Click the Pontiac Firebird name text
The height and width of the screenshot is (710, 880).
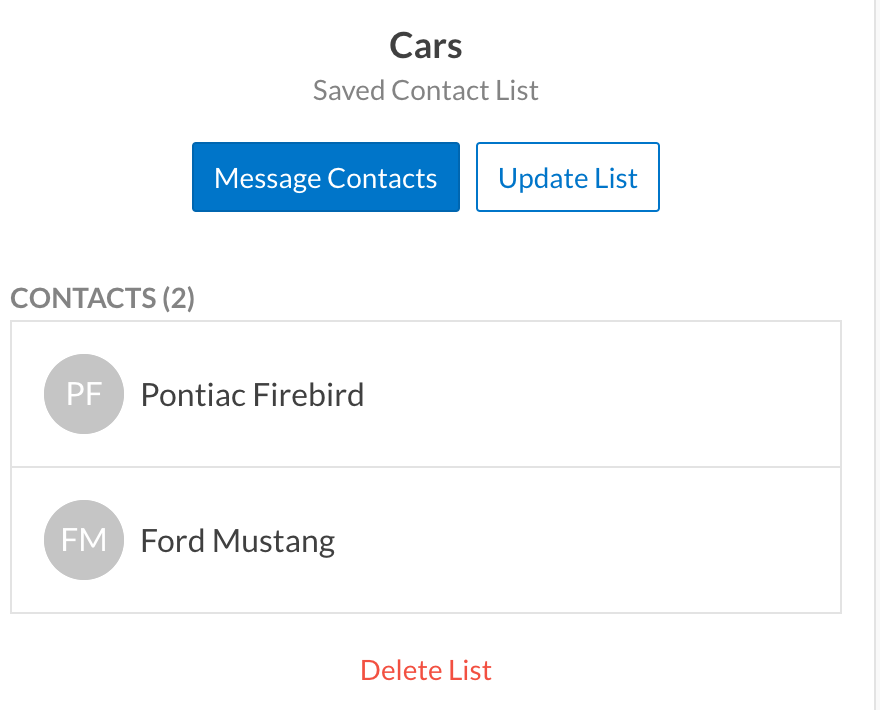coord(252,395)
